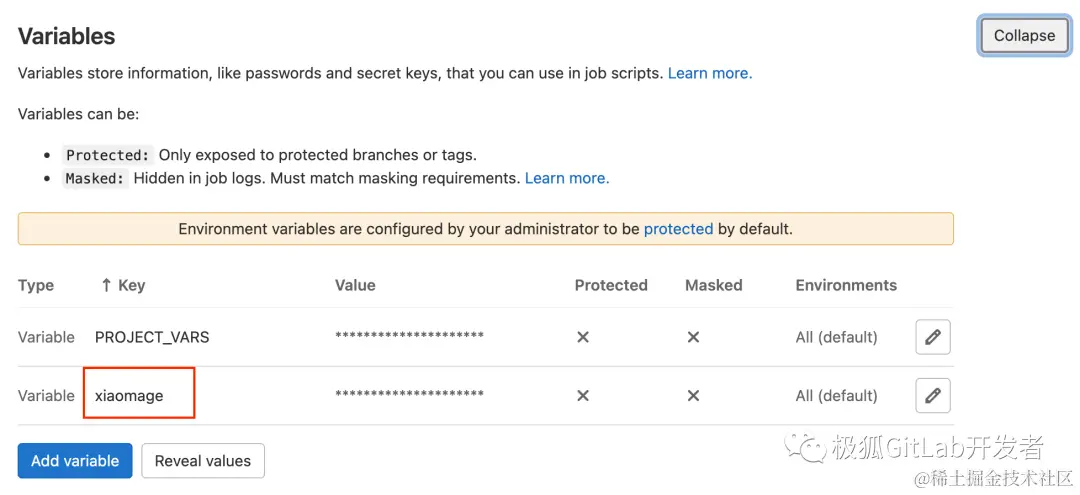
Task: Click the Protected column header
Action: click(611, 285)
